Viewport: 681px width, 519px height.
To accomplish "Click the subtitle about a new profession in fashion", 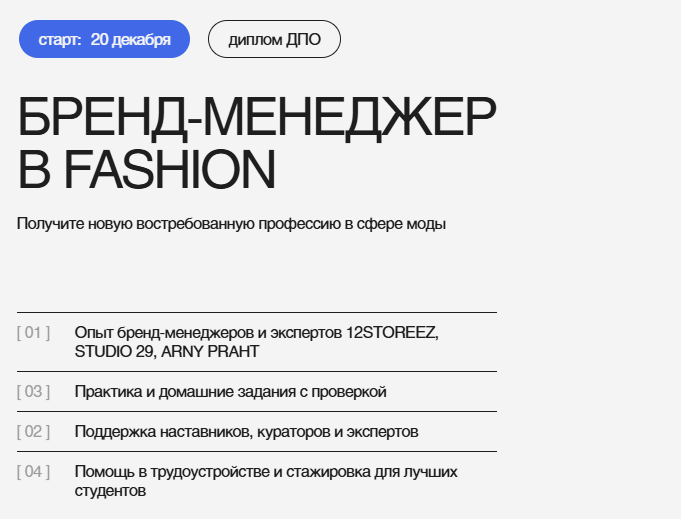I will [x=231, y=223].
